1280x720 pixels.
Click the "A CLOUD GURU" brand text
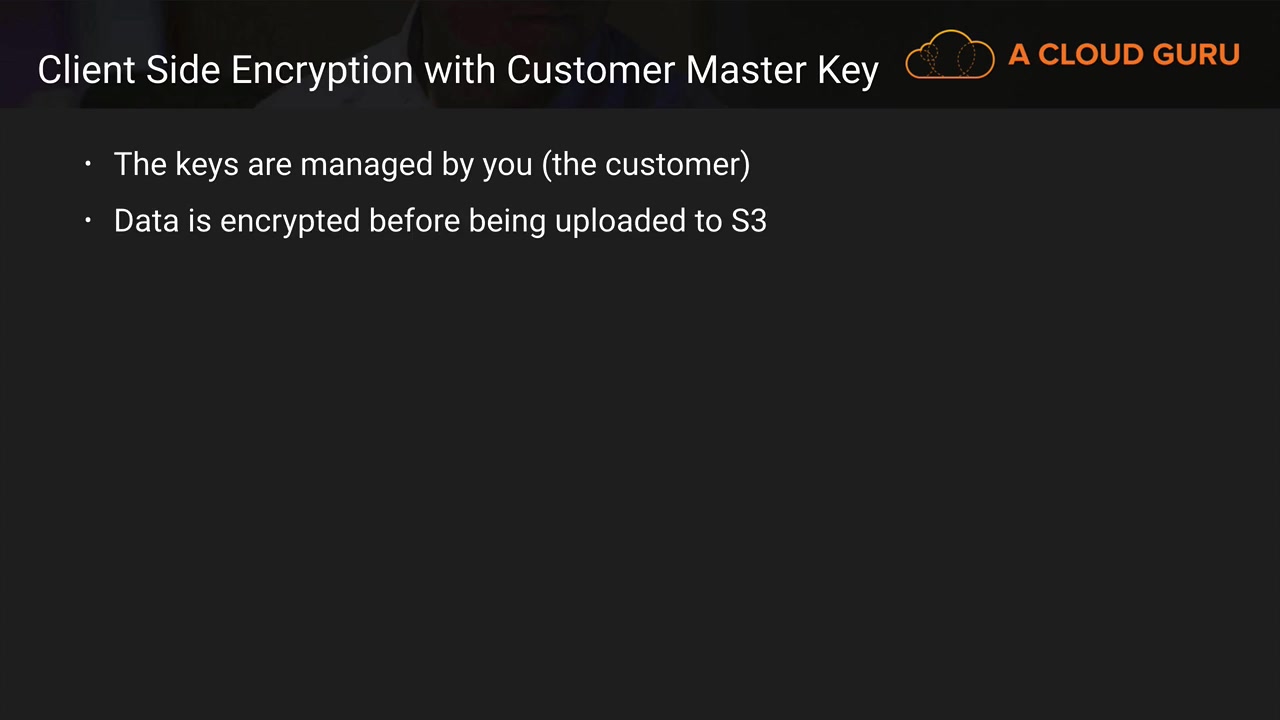point(1124,55)
